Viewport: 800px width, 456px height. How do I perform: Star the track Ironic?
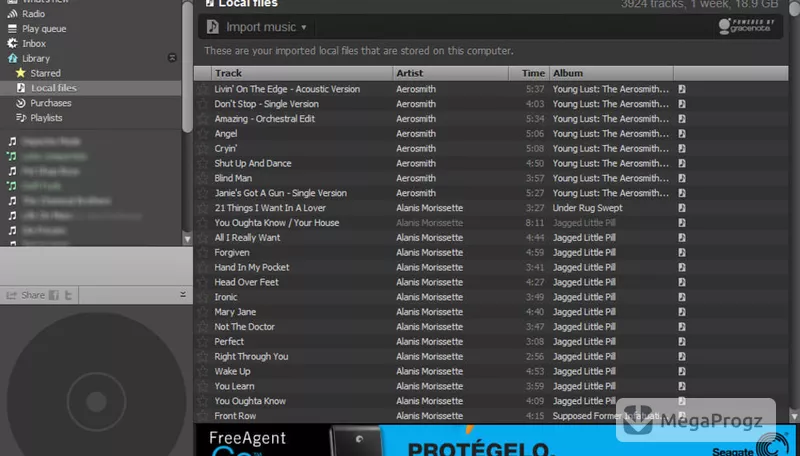[203, 297]
